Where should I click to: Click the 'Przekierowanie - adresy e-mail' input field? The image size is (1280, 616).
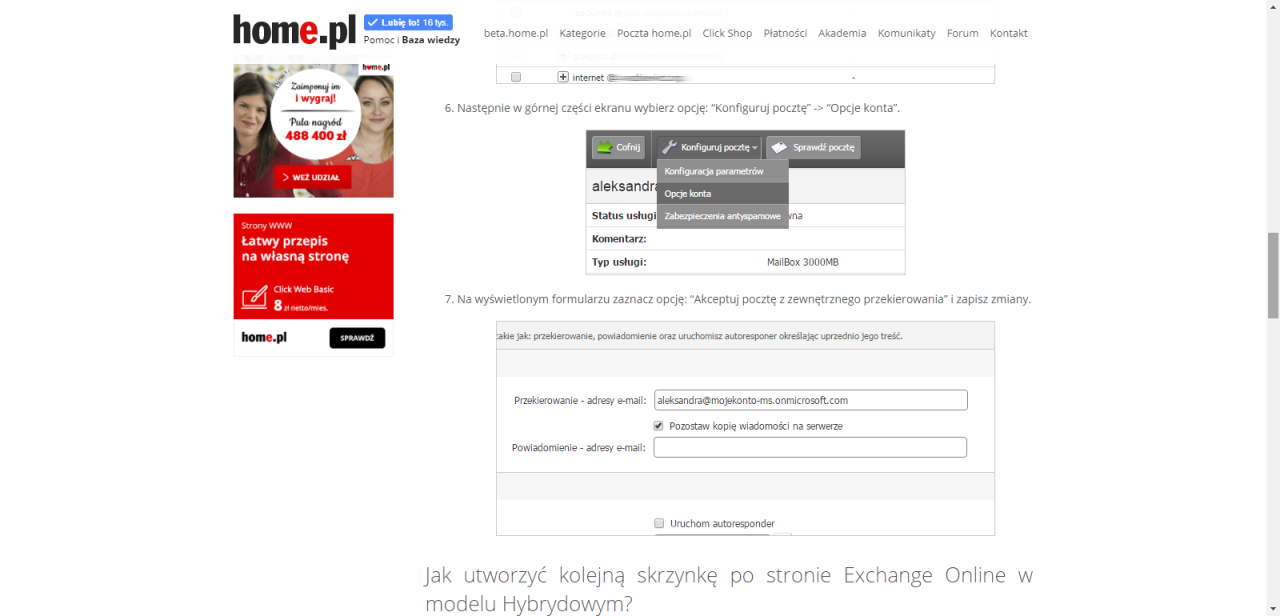[810, 400]
